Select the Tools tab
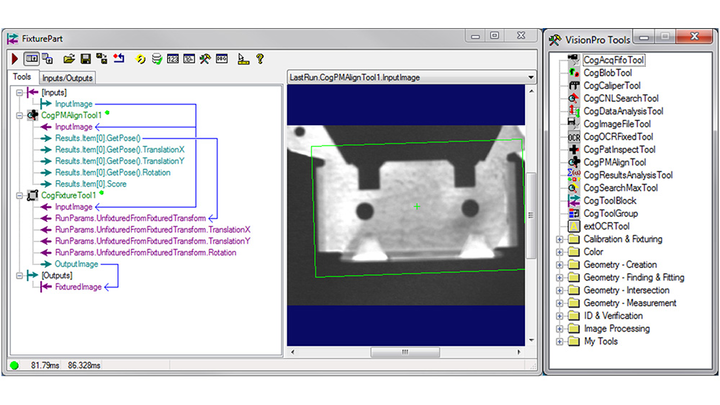This screenshot has height=405, width=720. tap(21, 78)
